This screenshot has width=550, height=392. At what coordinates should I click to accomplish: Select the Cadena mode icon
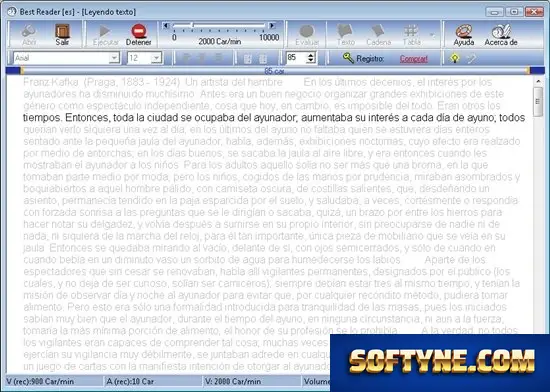(x=378, y=31)
